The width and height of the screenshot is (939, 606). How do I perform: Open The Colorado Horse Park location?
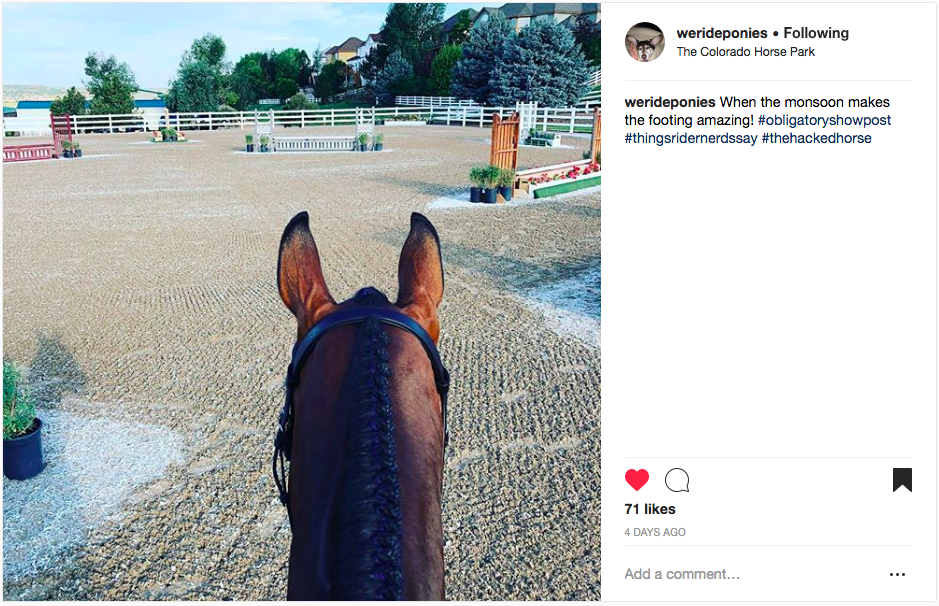[x=746, y=52]
